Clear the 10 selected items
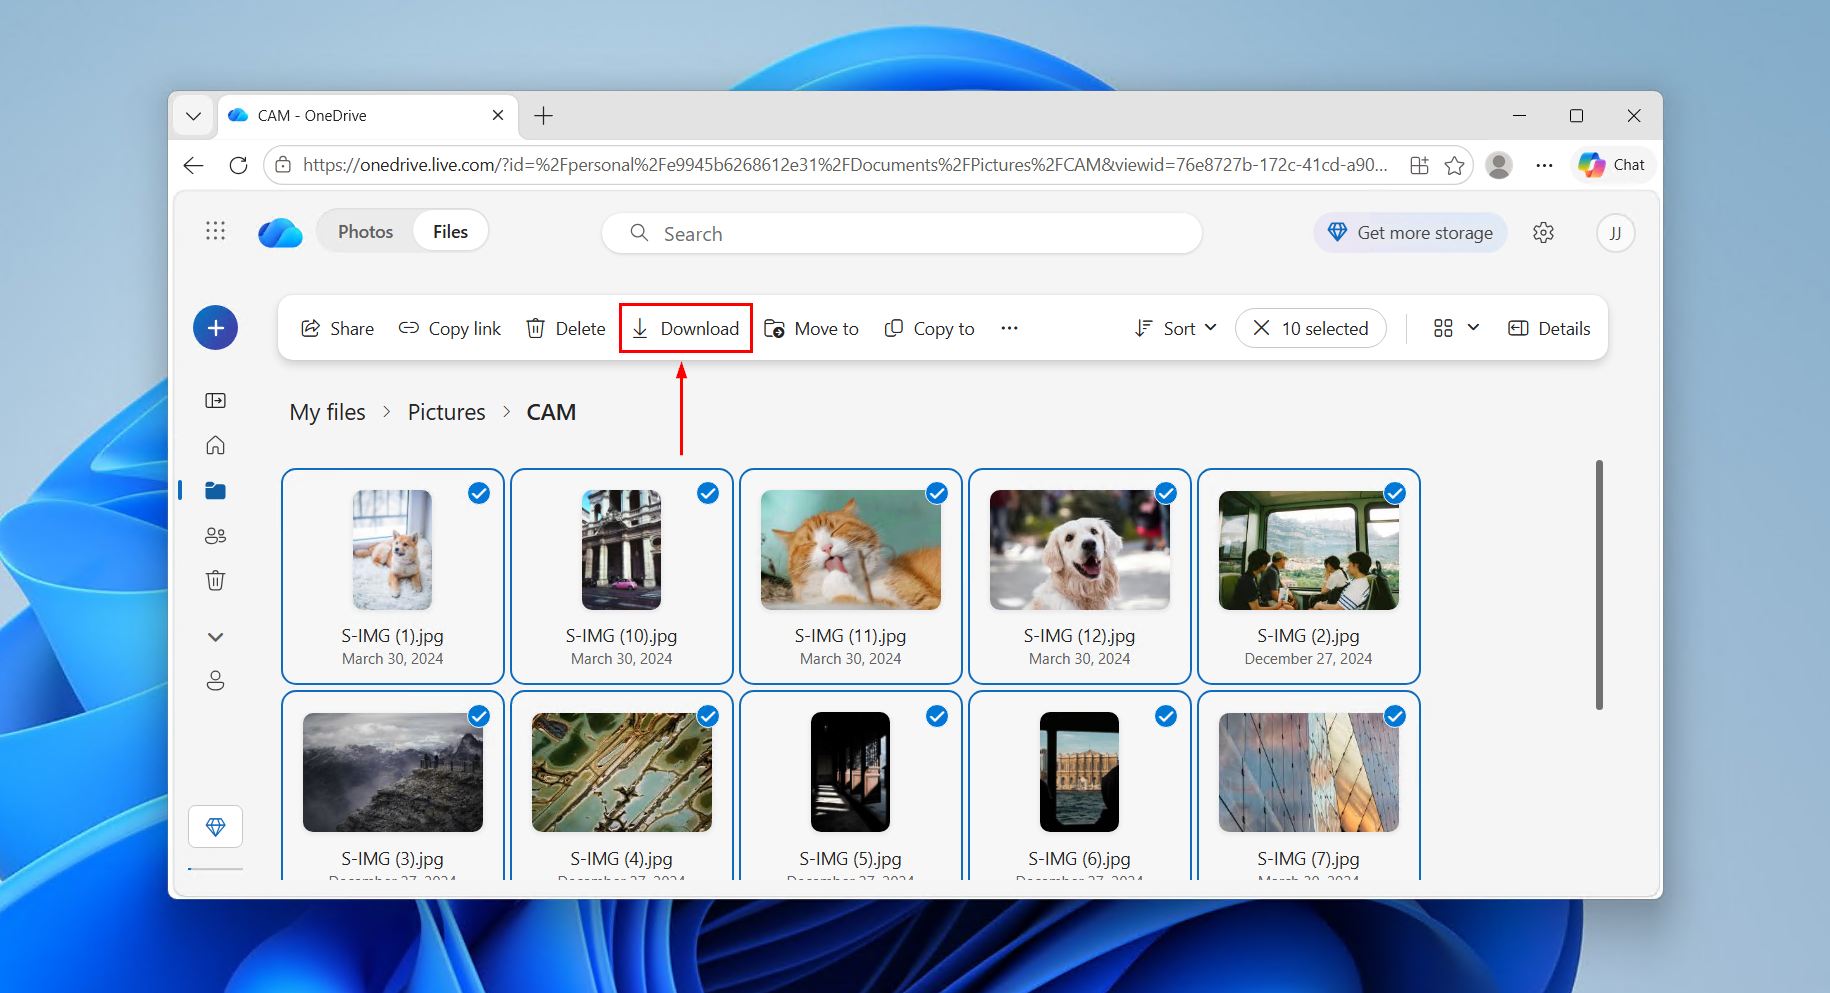Screen dimensions: 1830x993 coord(1311,328)
